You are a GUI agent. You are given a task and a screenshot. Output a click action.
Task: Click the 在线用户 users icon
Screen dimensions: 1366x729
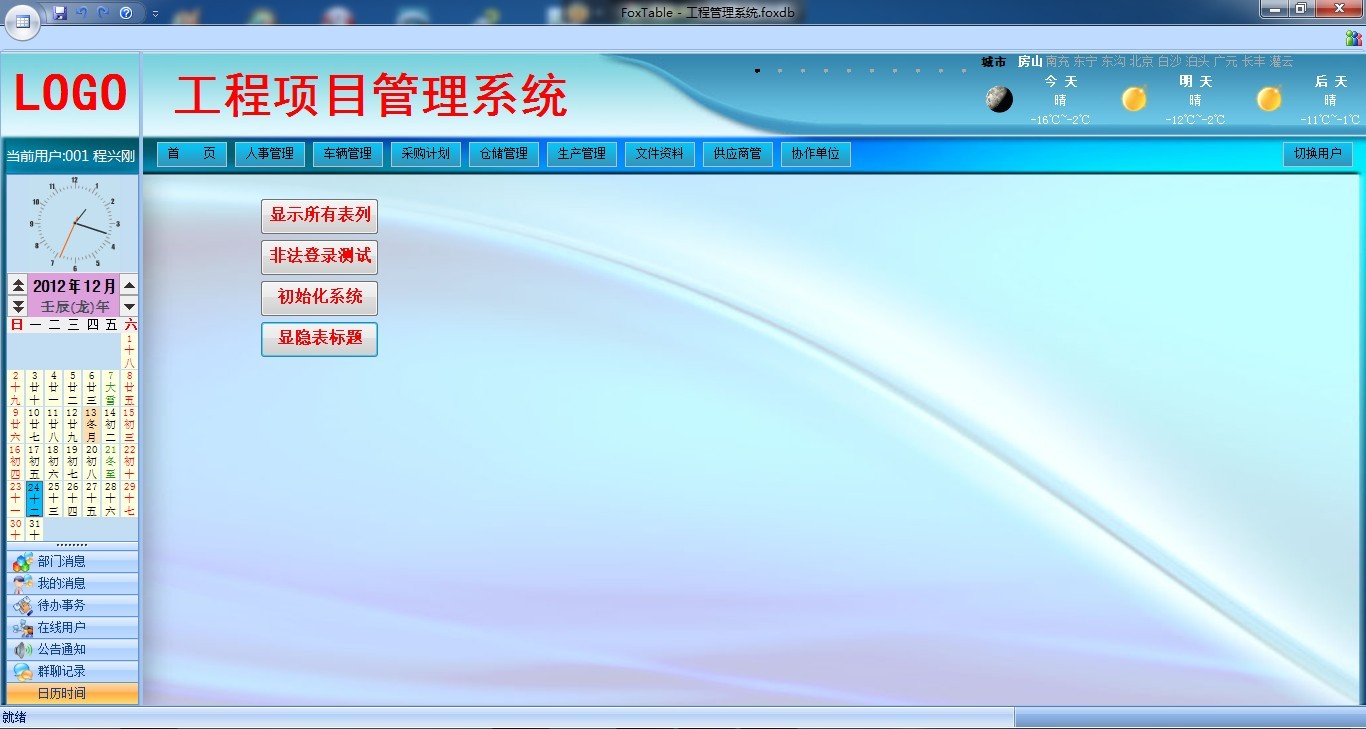pos(22,628)
